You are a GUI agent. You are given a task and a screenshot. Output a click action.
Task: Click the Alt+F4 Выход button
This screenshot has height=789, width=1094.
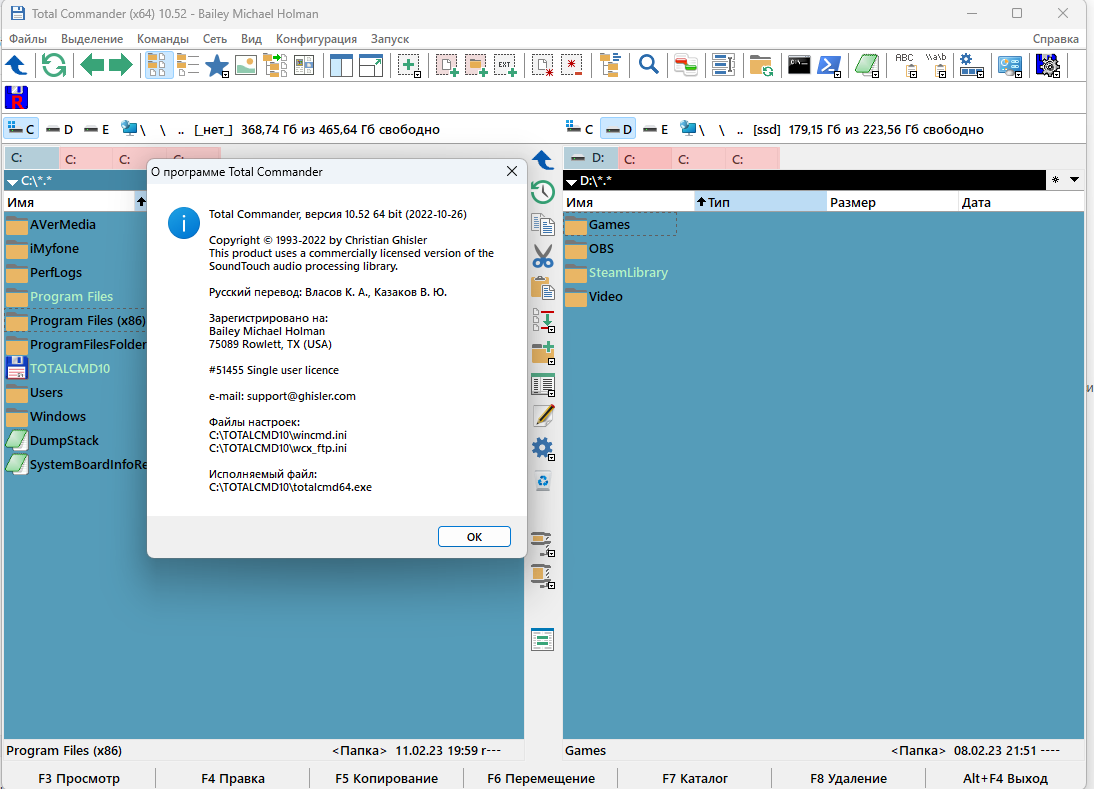coord(1005,779)
